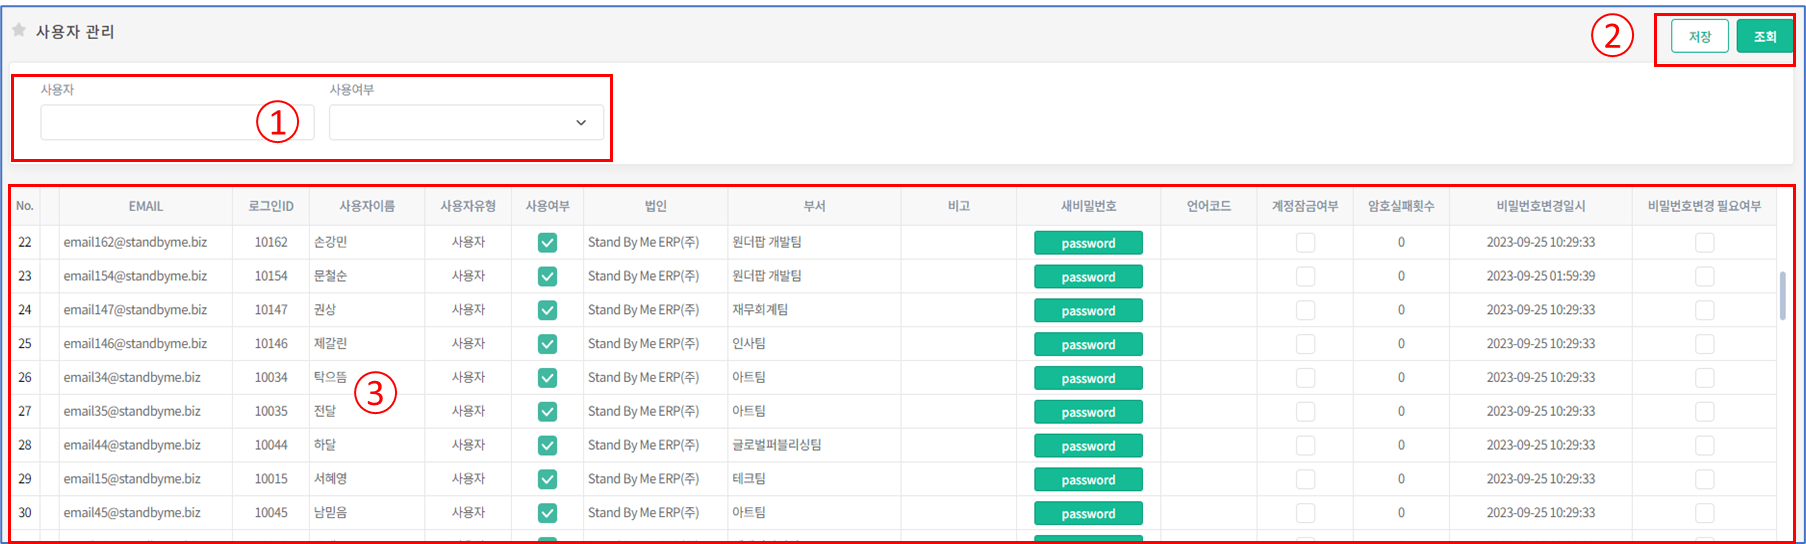Click the 부서 column header
This screenshot has height=544, width=1806.
814,206
